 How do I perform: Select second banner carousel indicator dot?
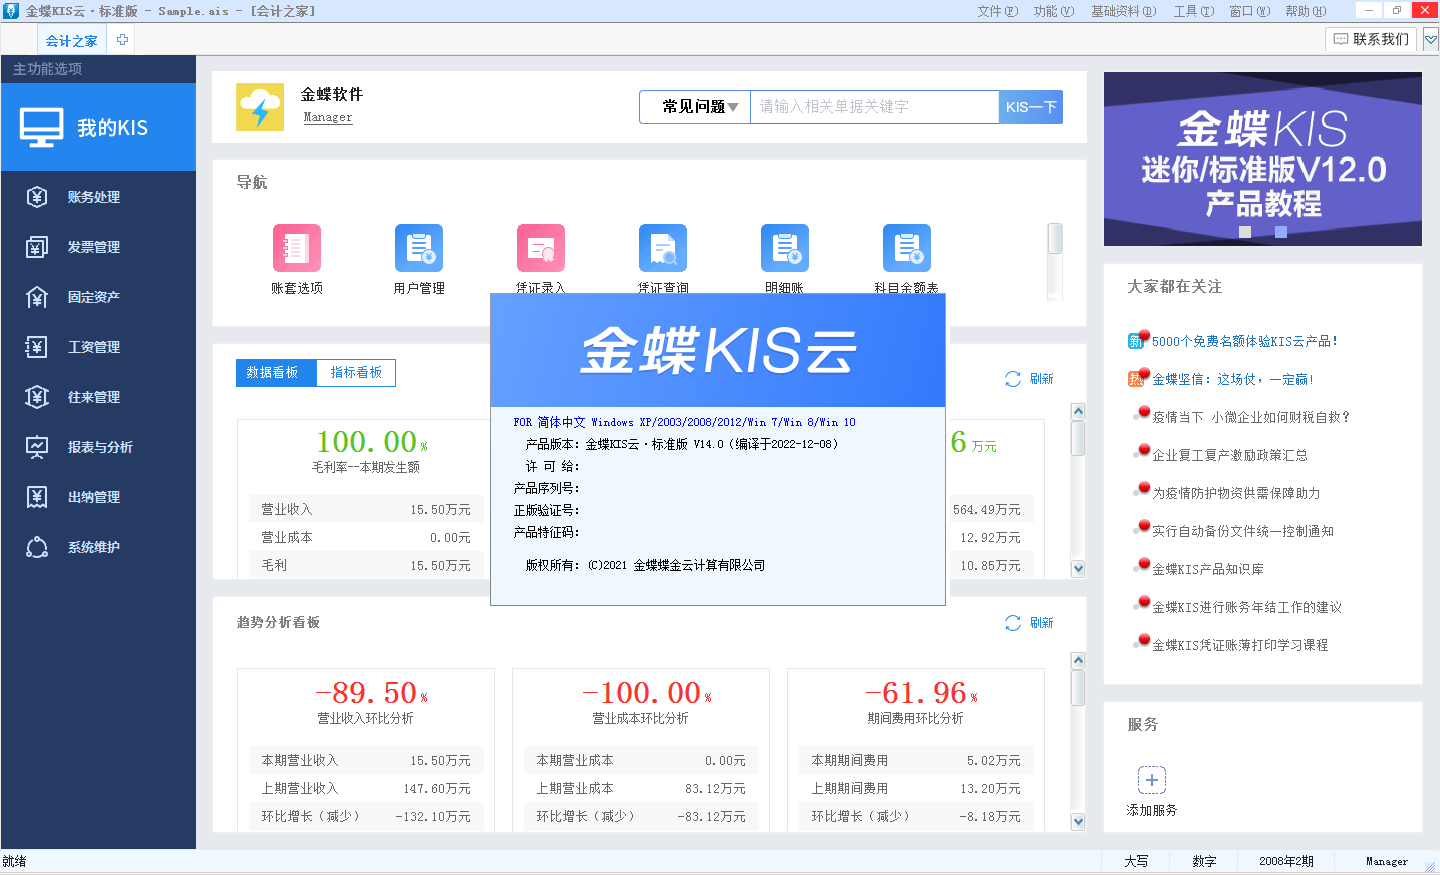coord(1281,232)
